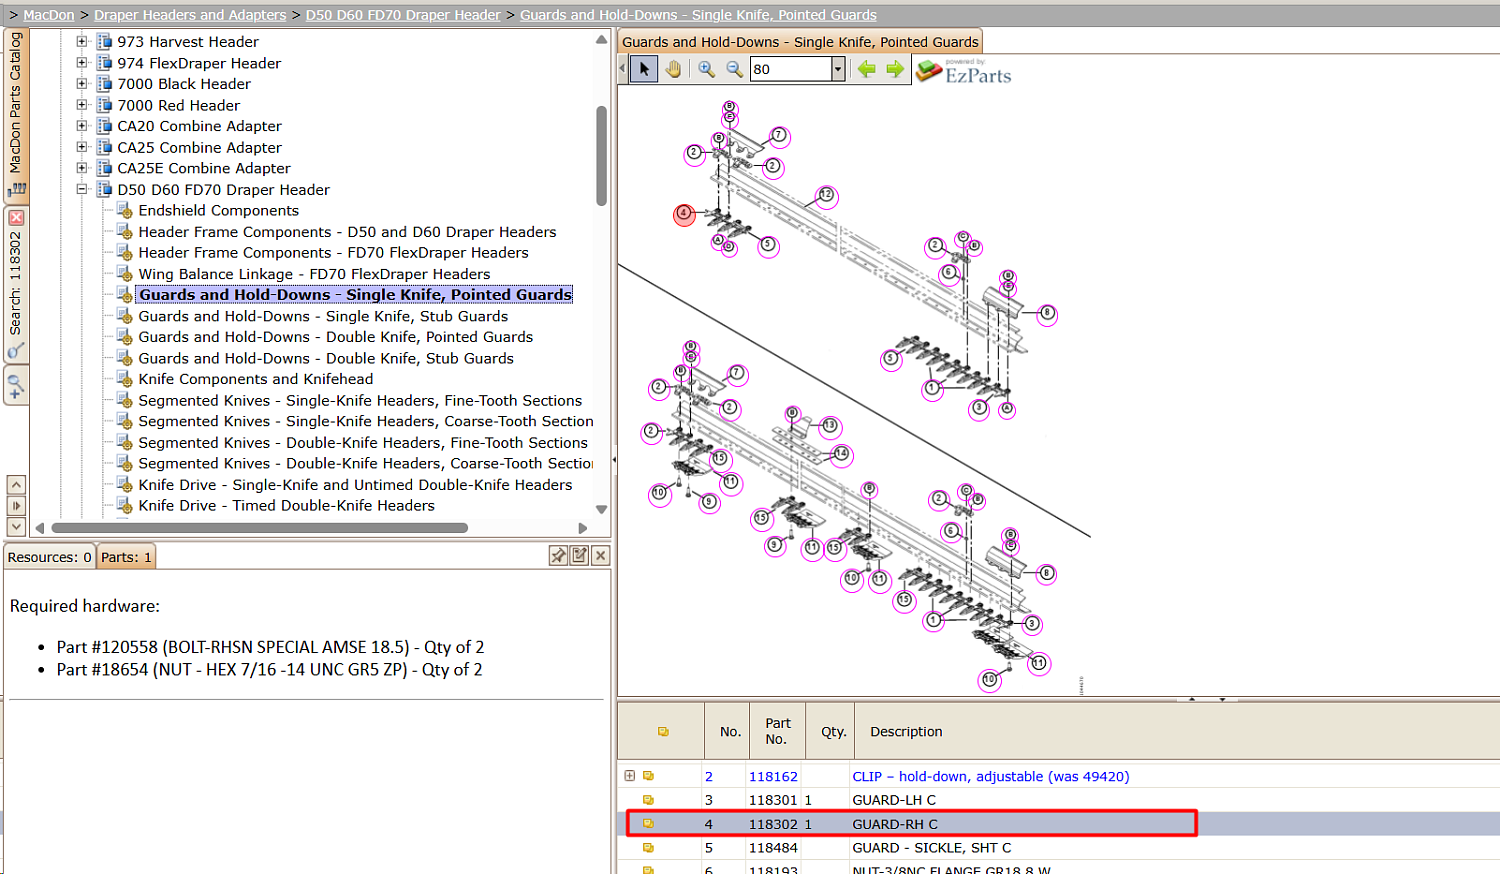Click the middle play-style sidebar button
Viewport: 1500px width, 874px height.
tap(16, 506)
